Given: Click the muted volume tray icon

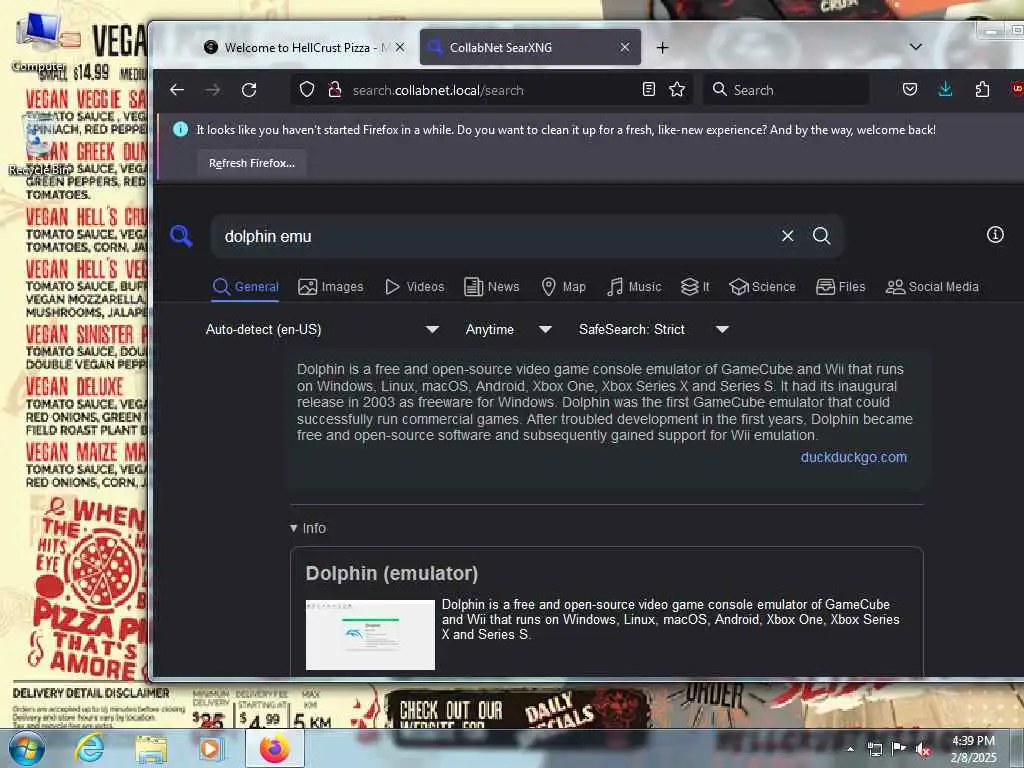Looking at the screenshot, I should tap(923, 750).
